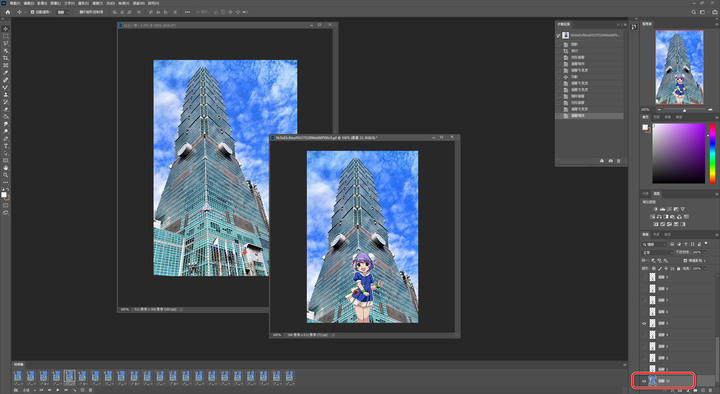The width and height of the screenshot is (720, 394).
Task: Duplicate selected frame in the timeline
Action: (82, 390)
